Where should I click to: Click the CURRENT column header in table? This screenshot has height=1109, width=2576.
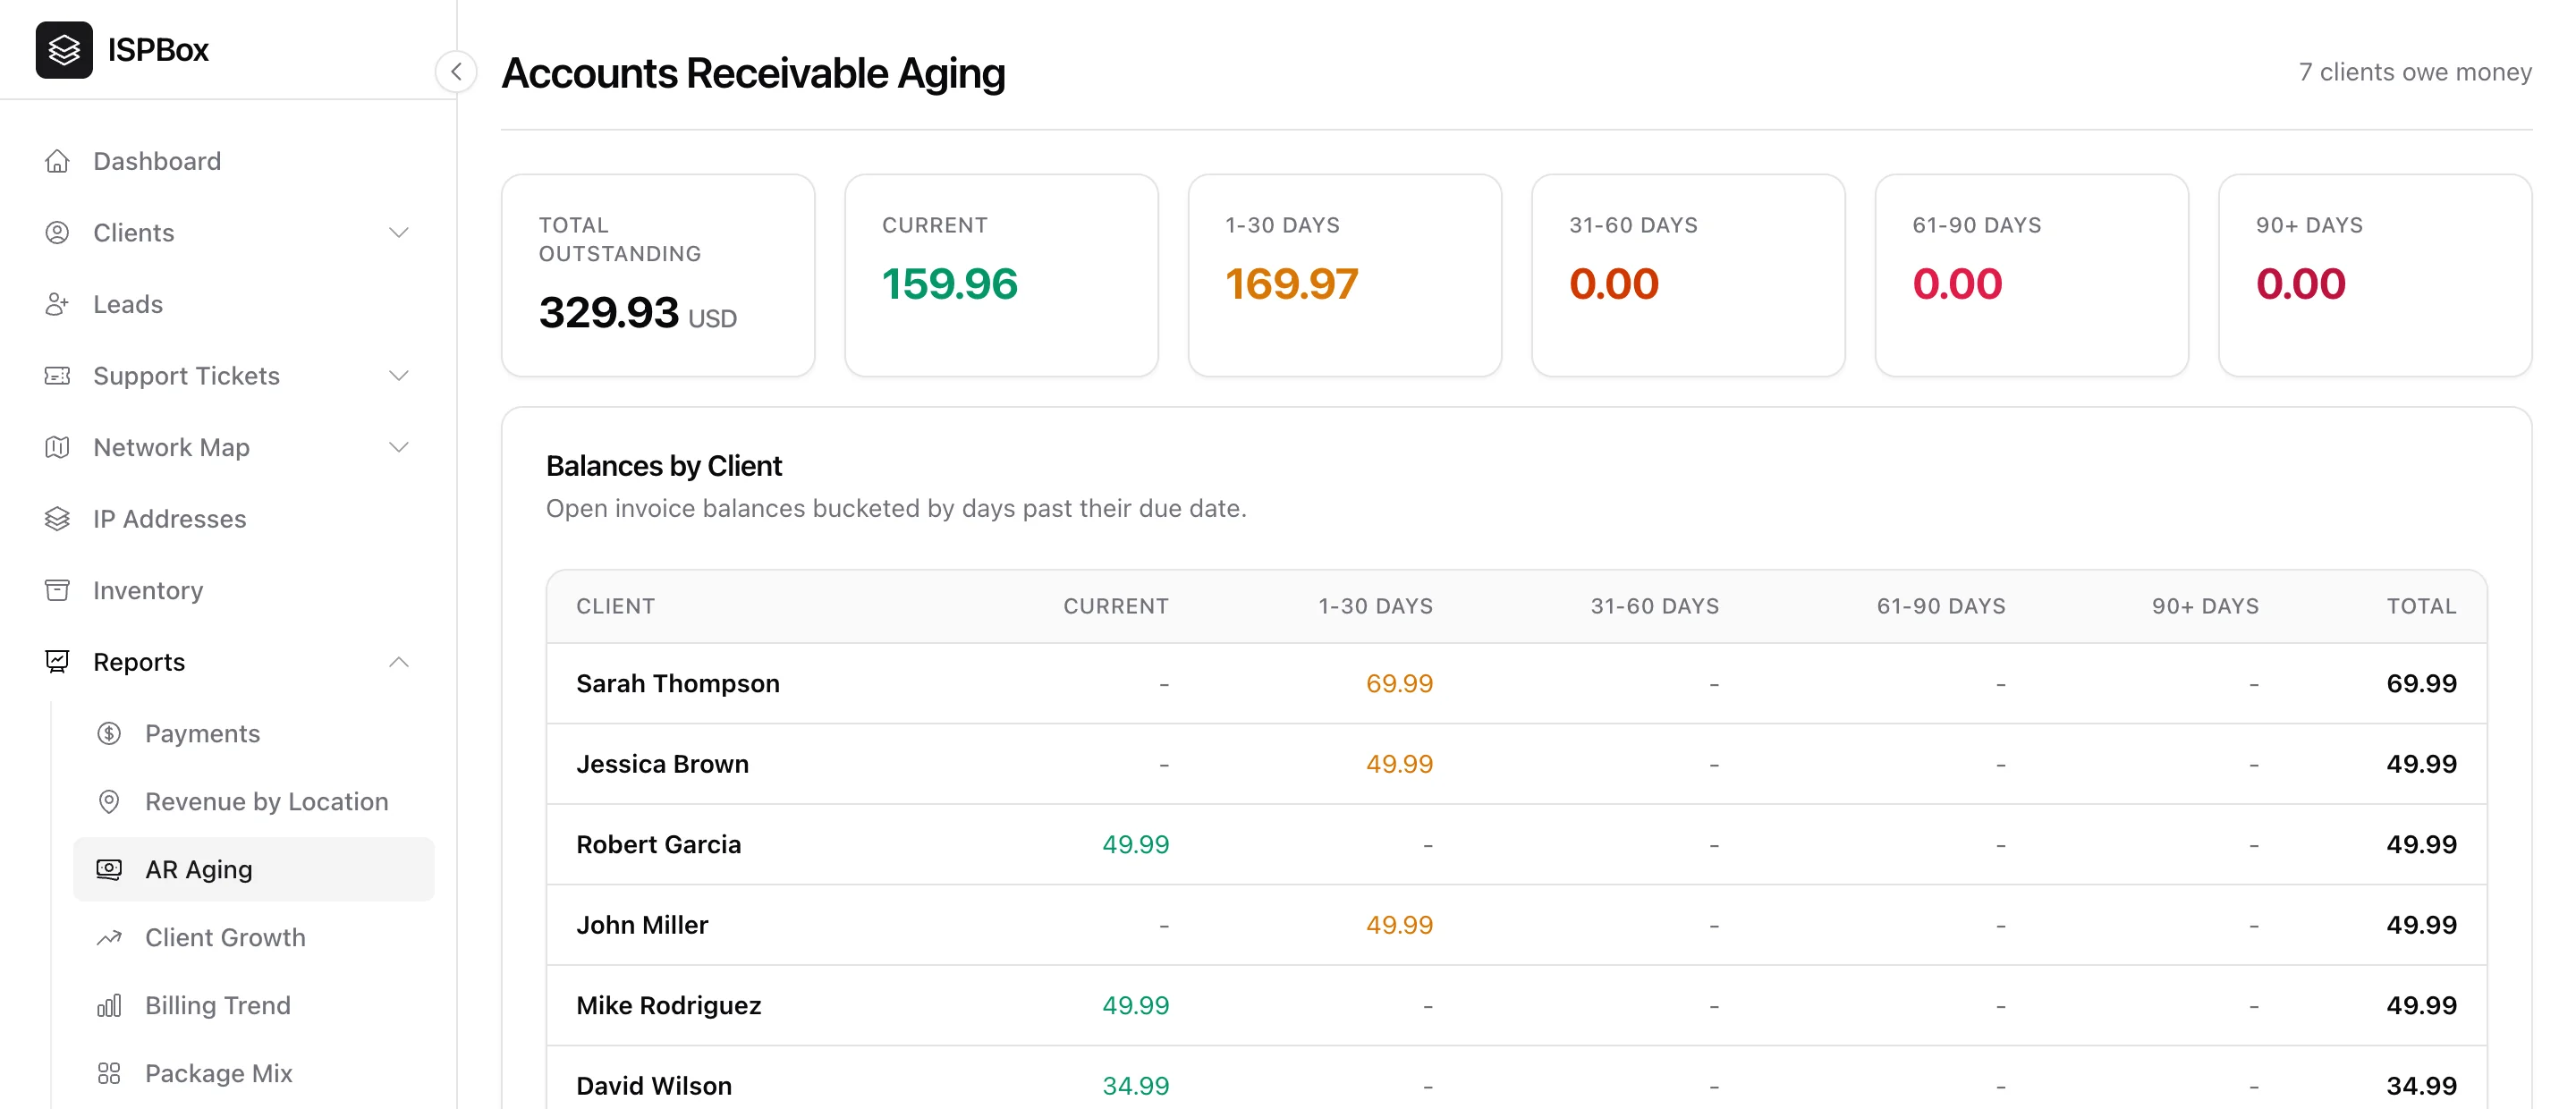1116,606
